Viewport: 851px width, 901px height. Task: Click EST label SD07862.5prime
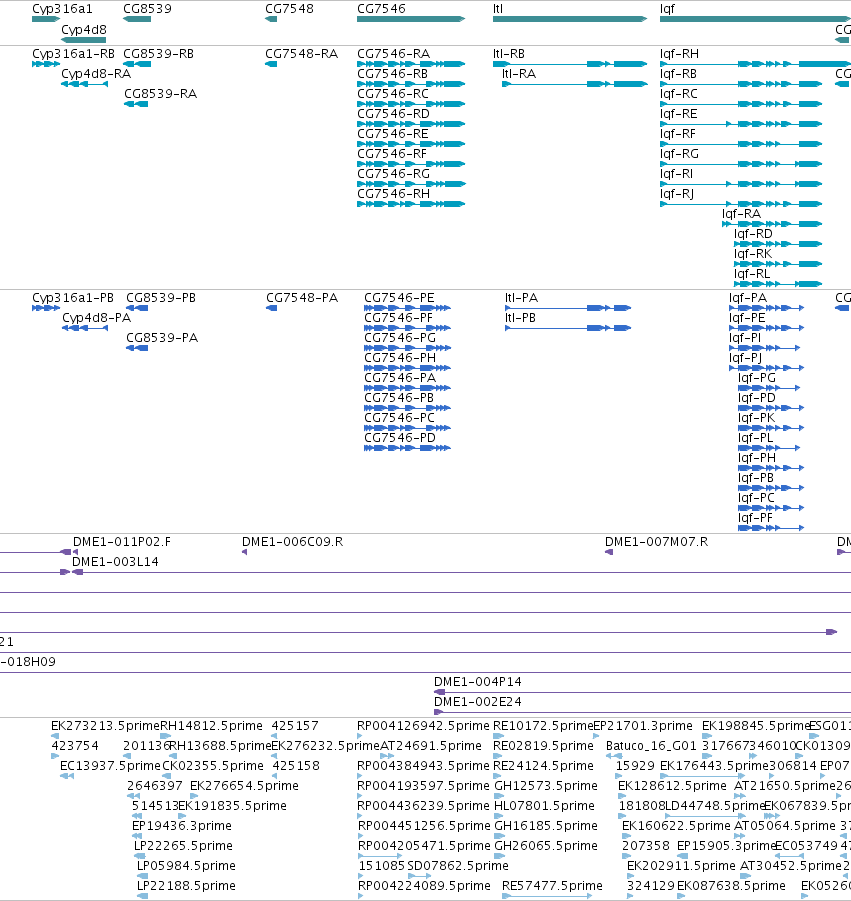[x=458, y=867]
